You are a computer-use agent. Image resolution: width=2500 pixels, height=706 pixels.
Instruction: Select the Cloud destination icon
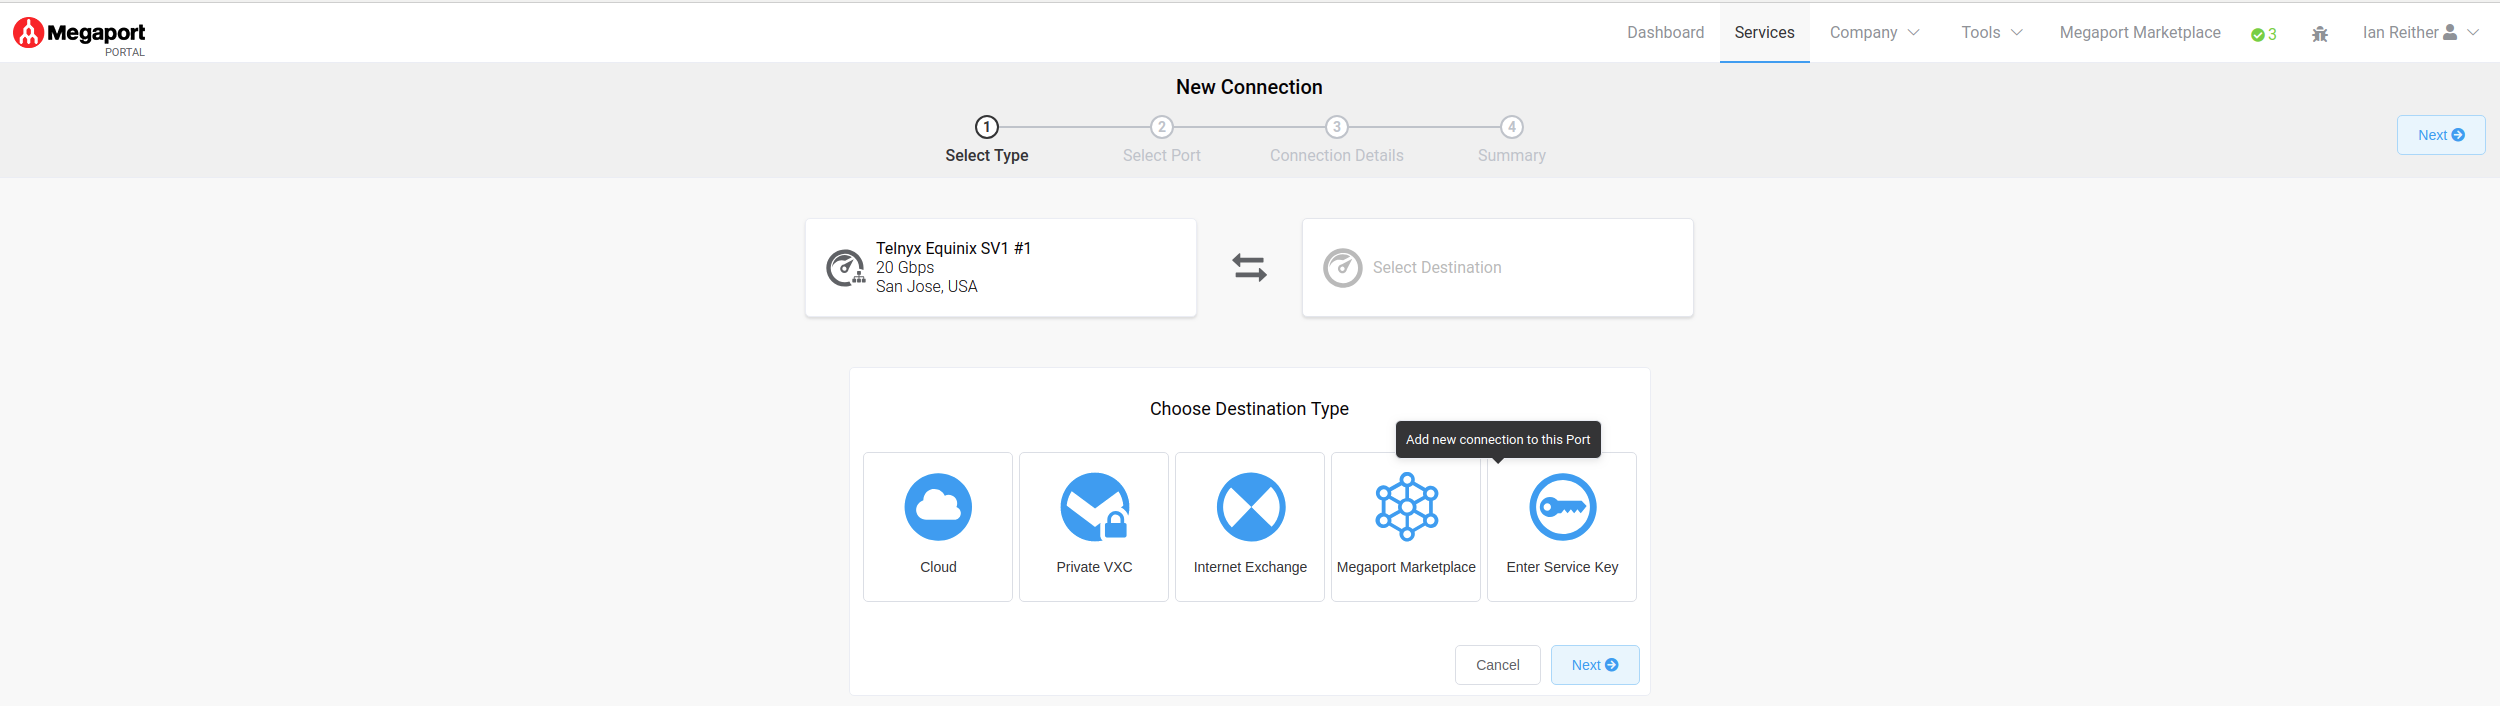(x=938, y=507)
